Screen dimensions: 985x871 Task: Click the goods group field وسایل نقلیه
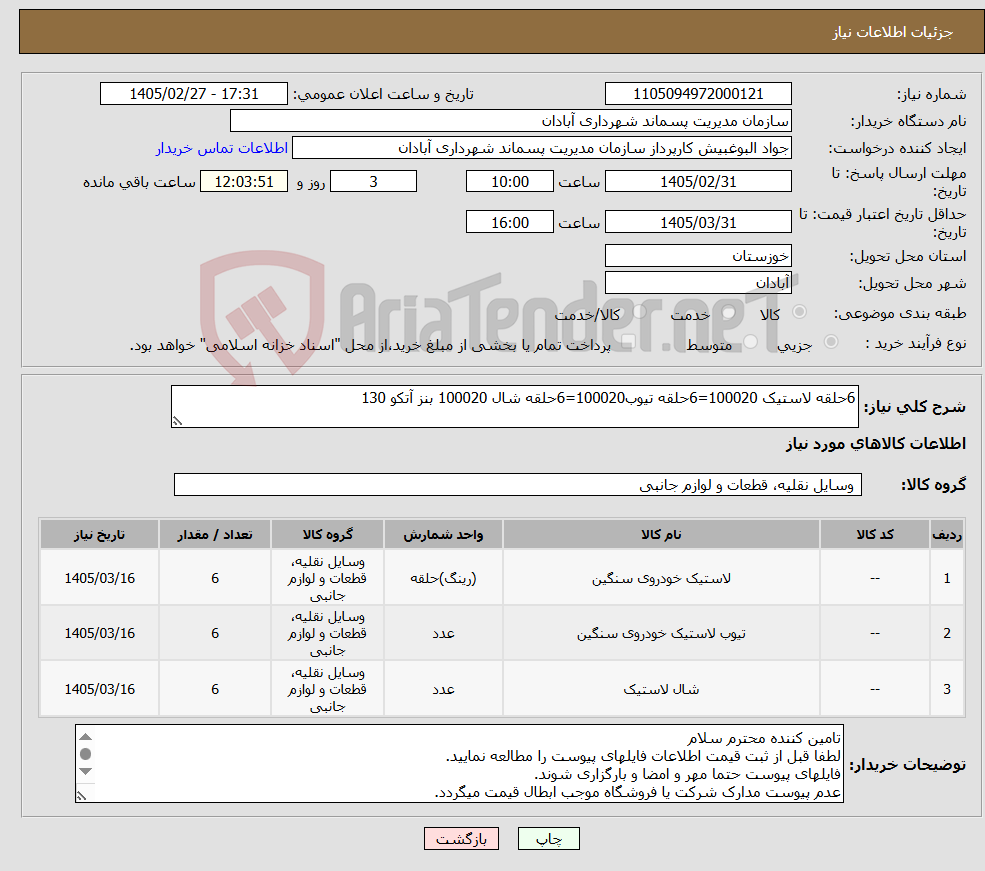pos(518,485)
